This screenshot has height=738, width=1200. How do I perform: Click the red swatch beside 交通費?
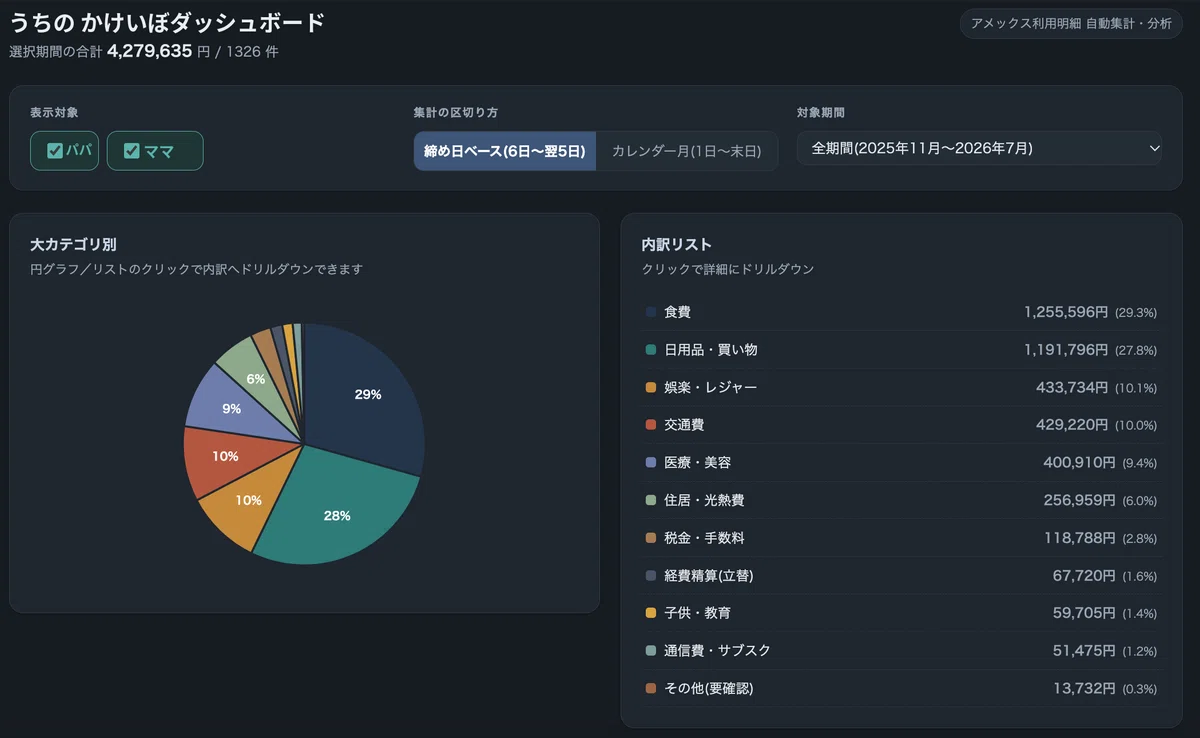click(x=651, y=425)
